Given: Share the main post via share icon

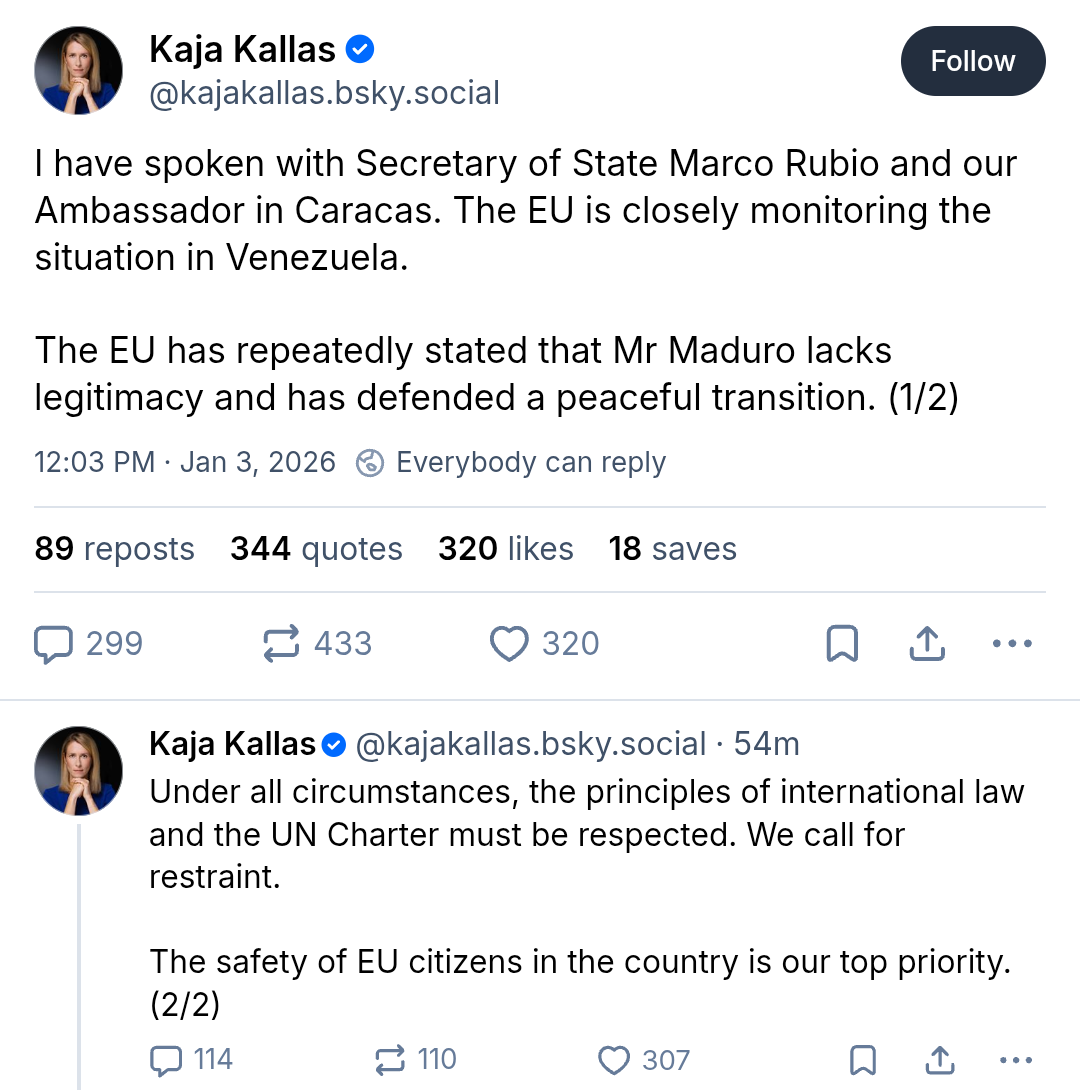Looking at the screenshot, I should coord(927,644).
